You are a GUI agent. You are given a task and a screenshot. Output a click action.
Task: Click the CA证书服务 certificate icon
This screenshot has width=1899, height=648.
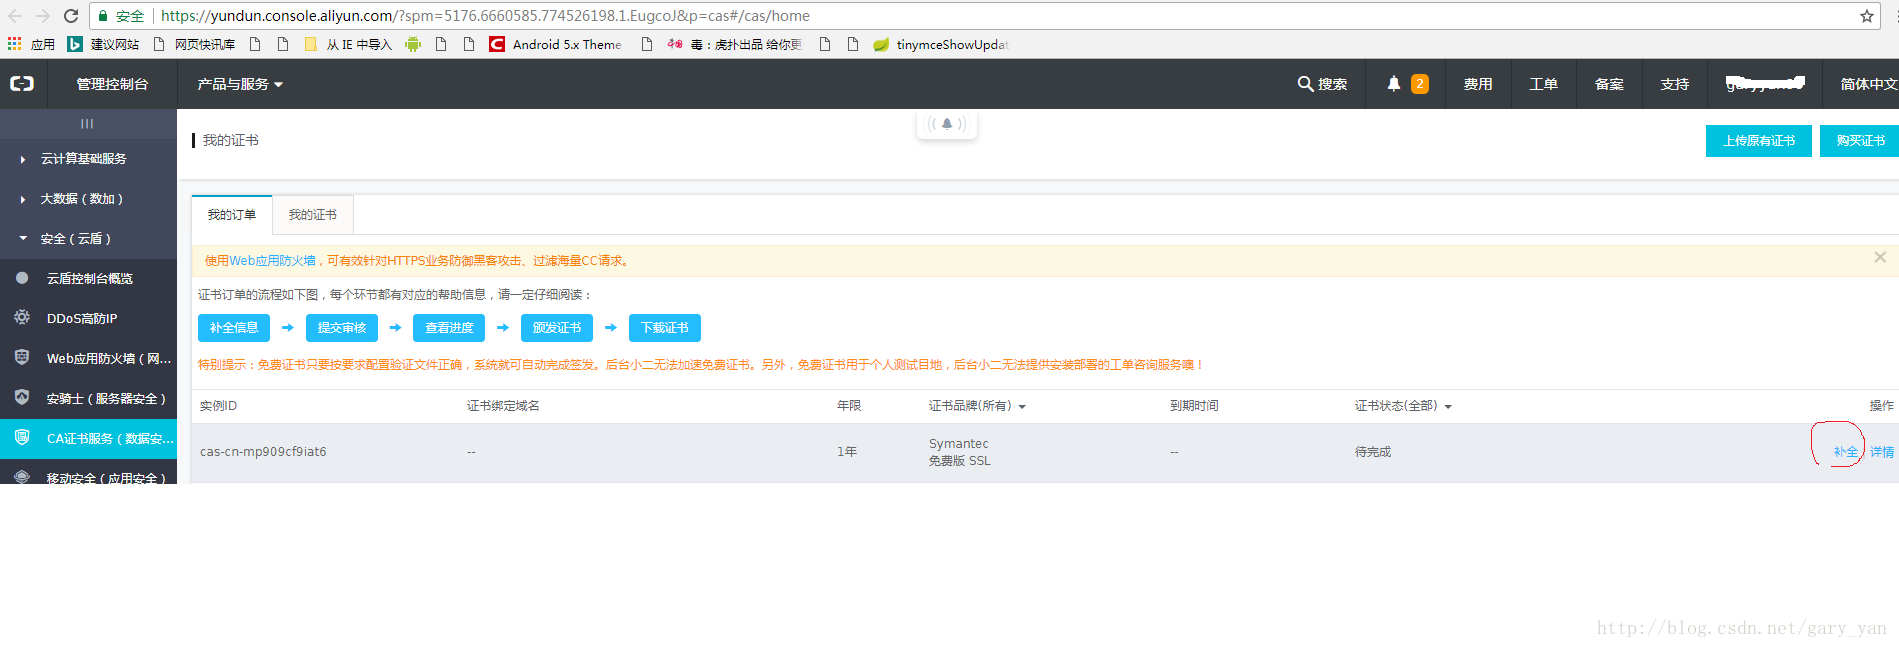click(22, 437)
